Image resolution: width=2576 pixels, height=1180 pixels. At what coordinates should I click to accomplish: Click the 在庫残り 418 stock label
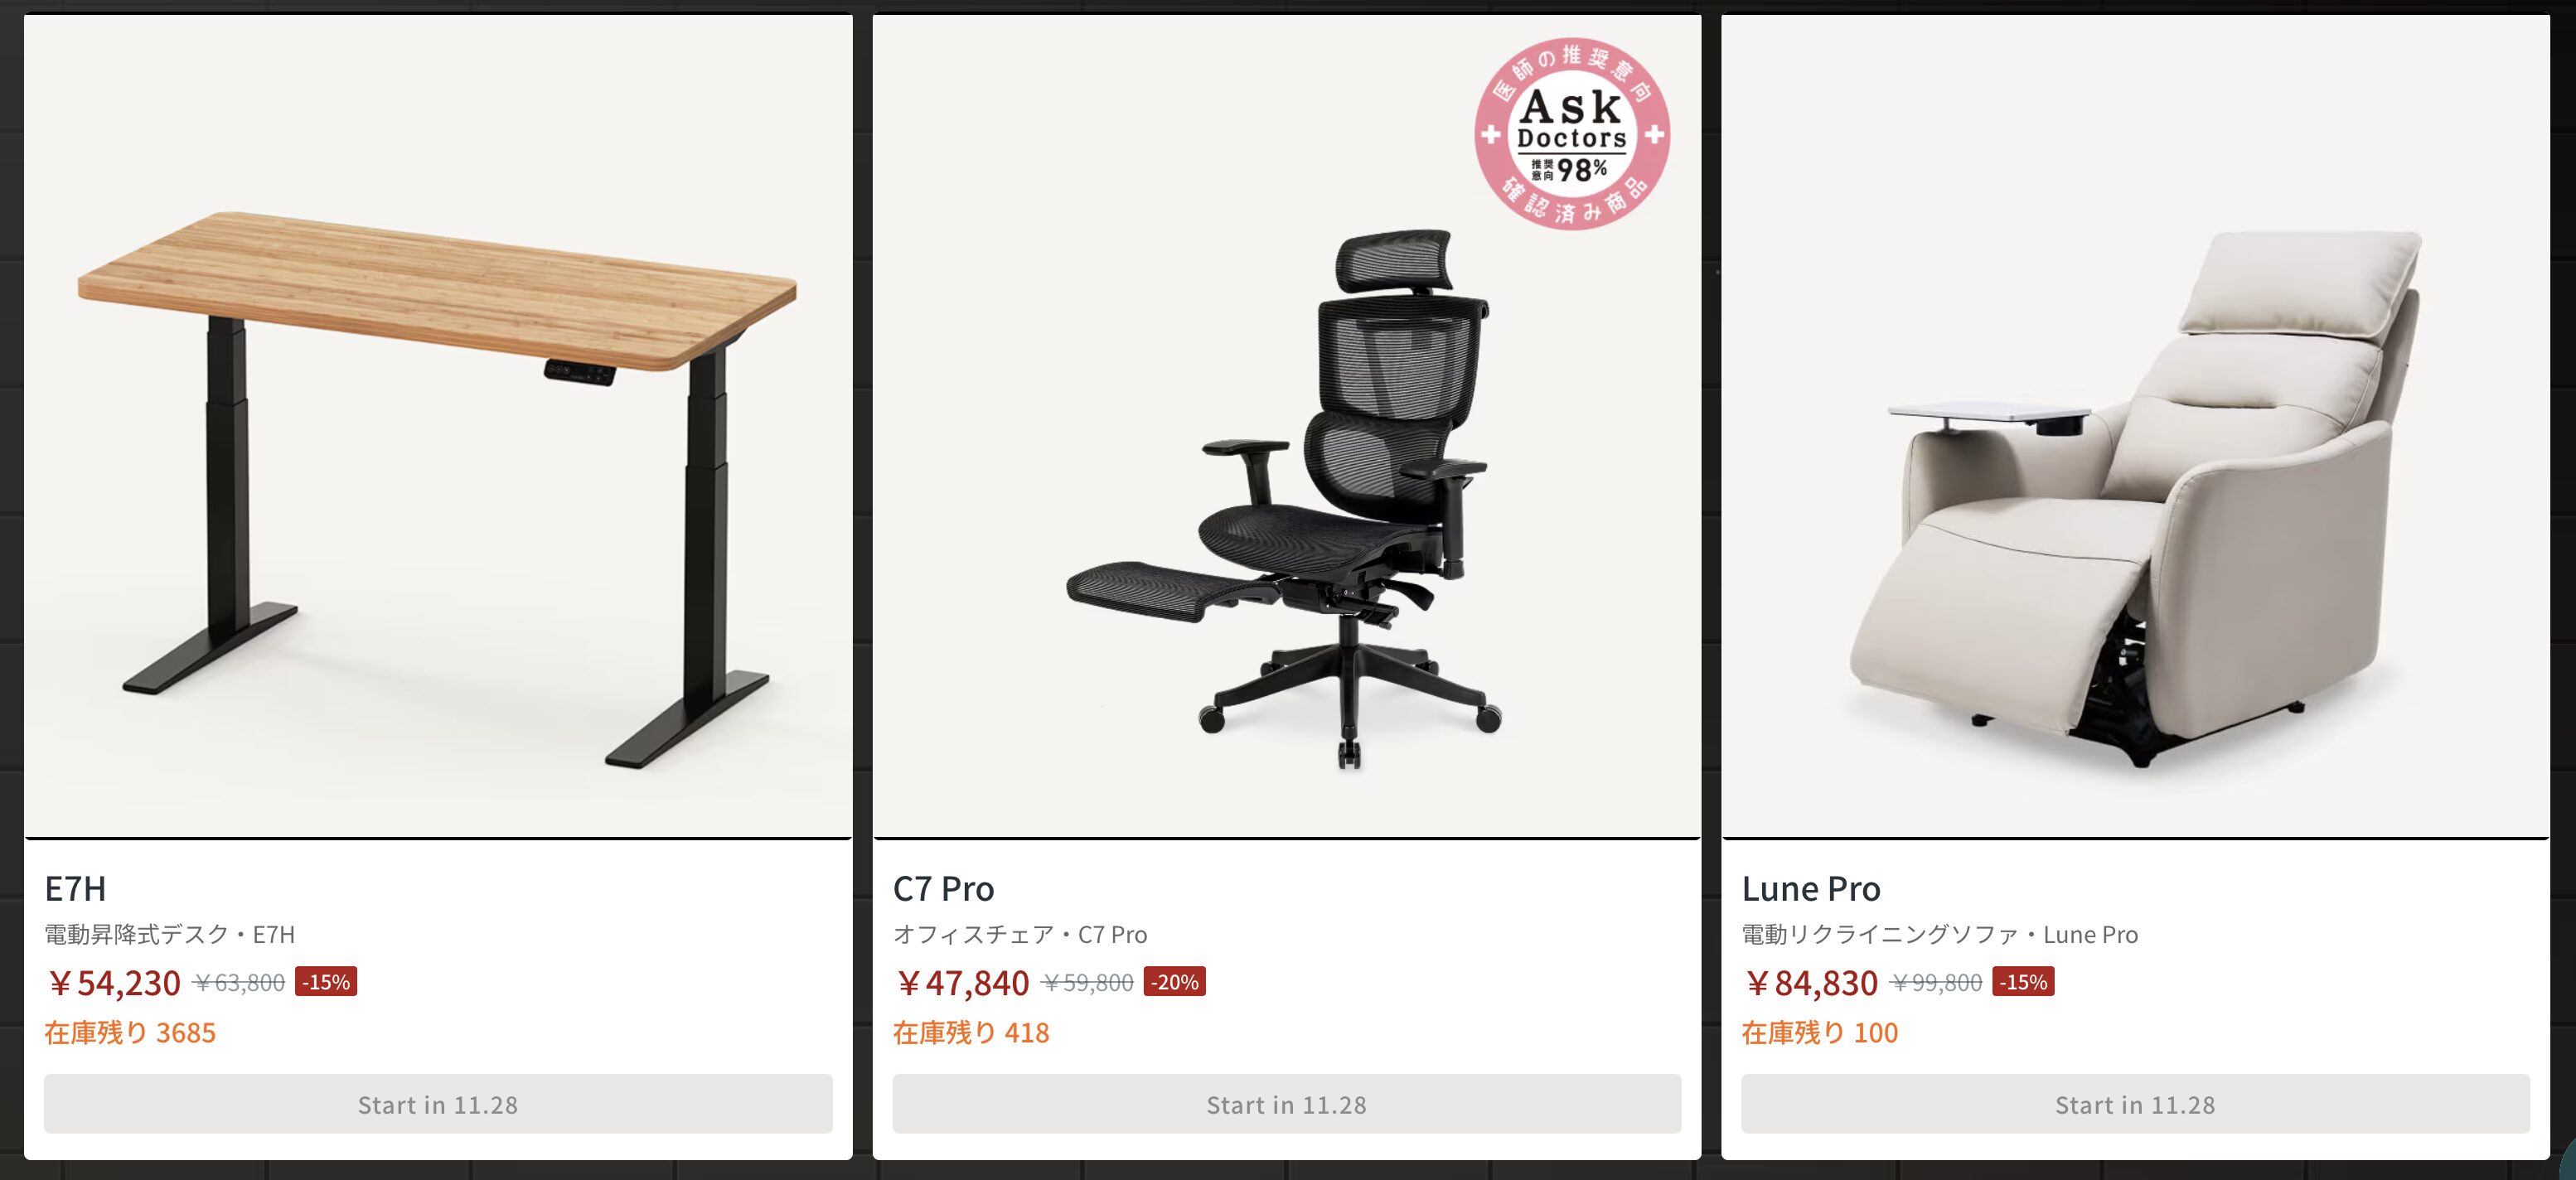(971, 1032)
